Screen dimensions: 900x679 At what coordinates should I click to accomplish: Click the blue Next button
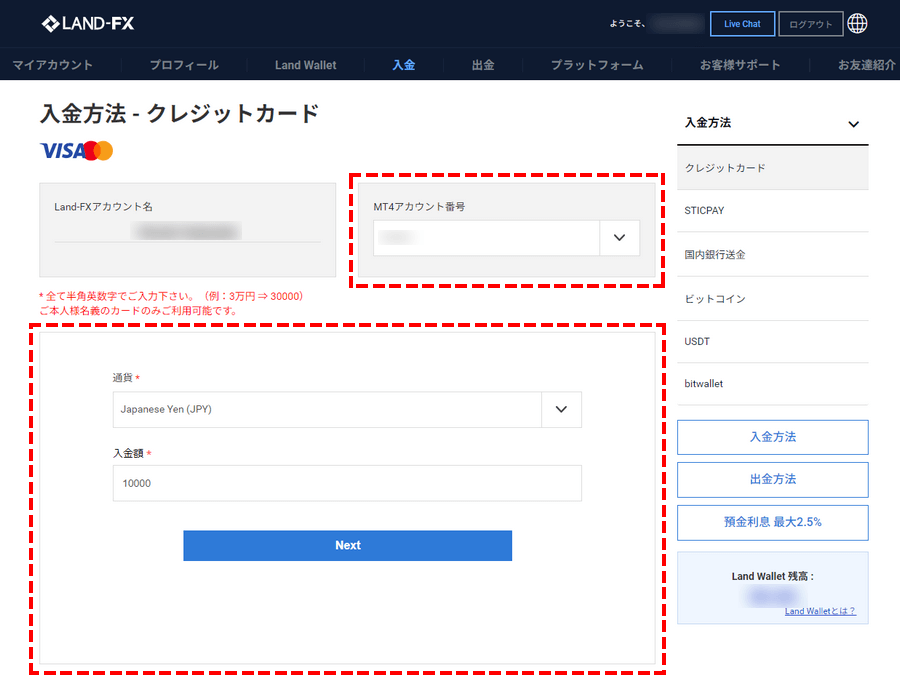click(347, 545)
